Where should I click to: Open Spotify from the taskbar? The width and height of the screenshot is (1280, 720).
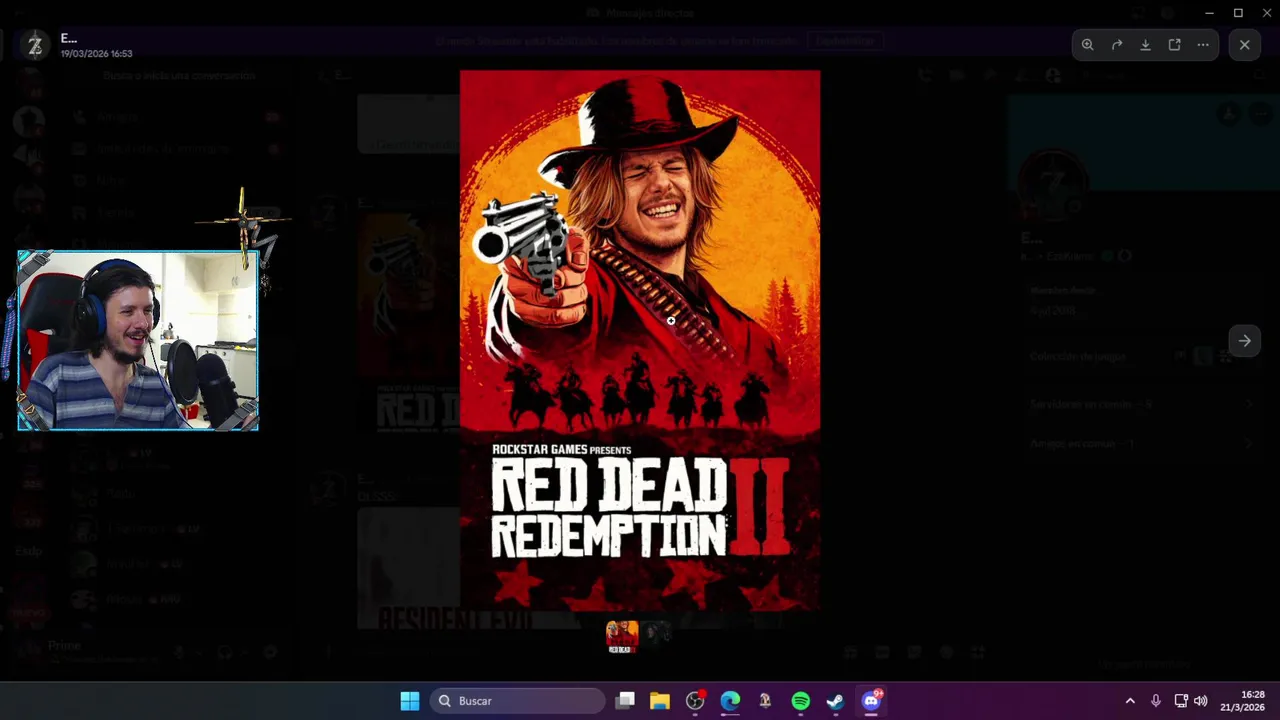(x=801, y=701)
